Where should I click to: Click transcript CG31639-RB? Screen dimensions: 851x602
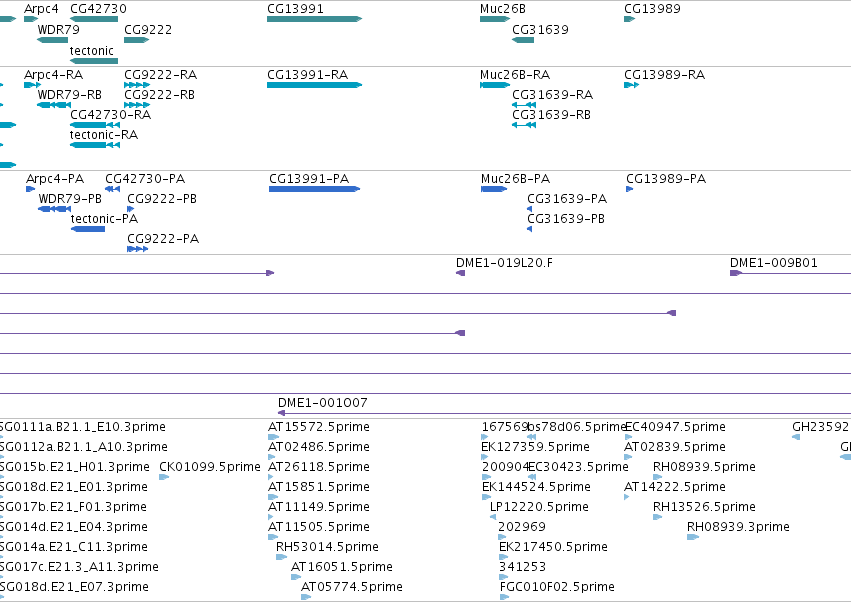[x=551, y=115]
